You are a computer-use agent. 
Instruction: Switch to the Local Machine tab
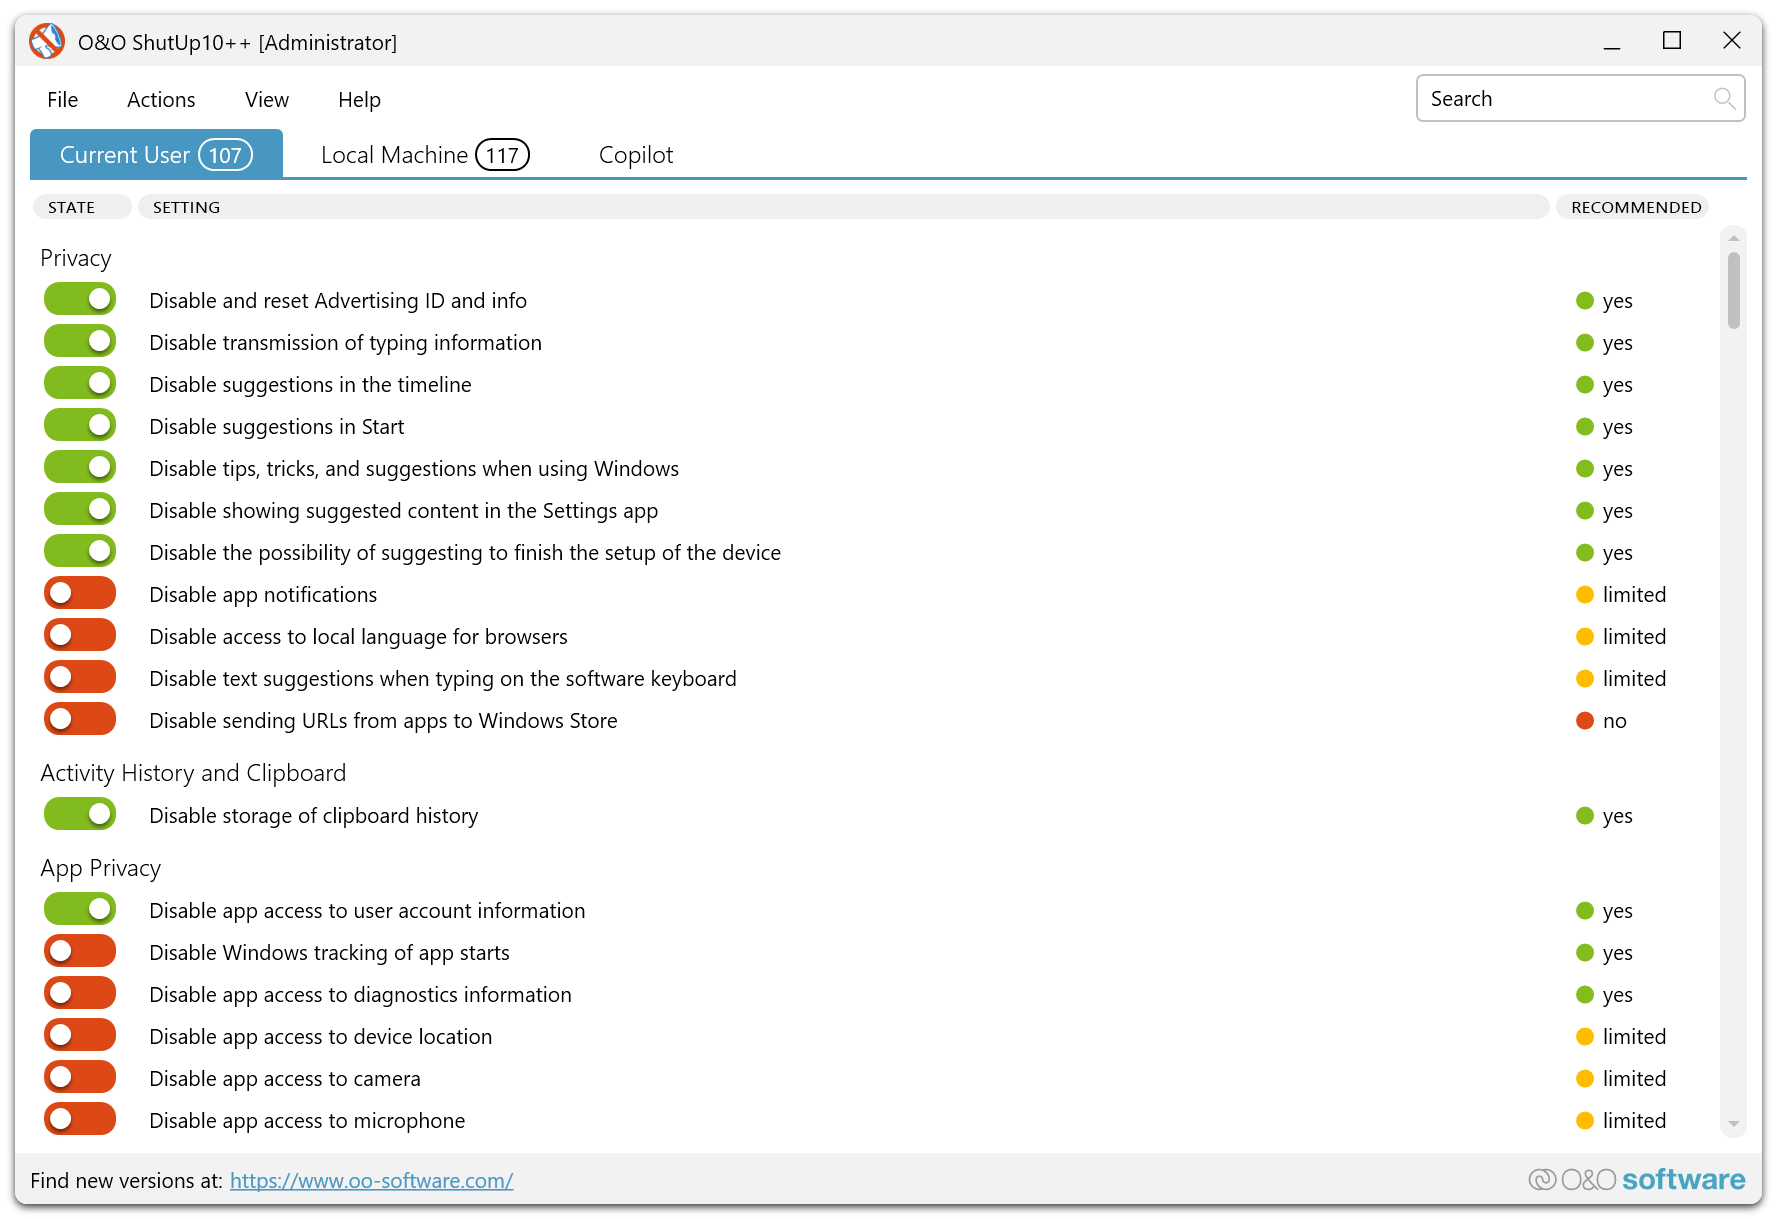[424, 155]
